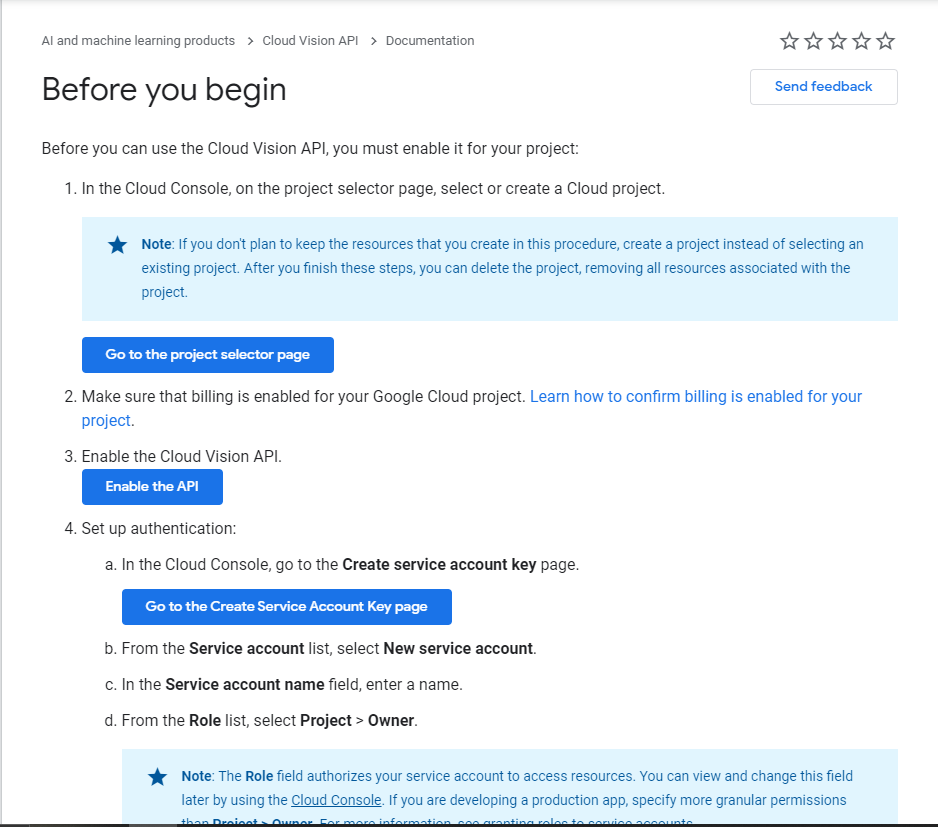Click the breadcrumb chevron before Documentation
Viewport: 938px width, 827px height.
(x=373, y=41)
